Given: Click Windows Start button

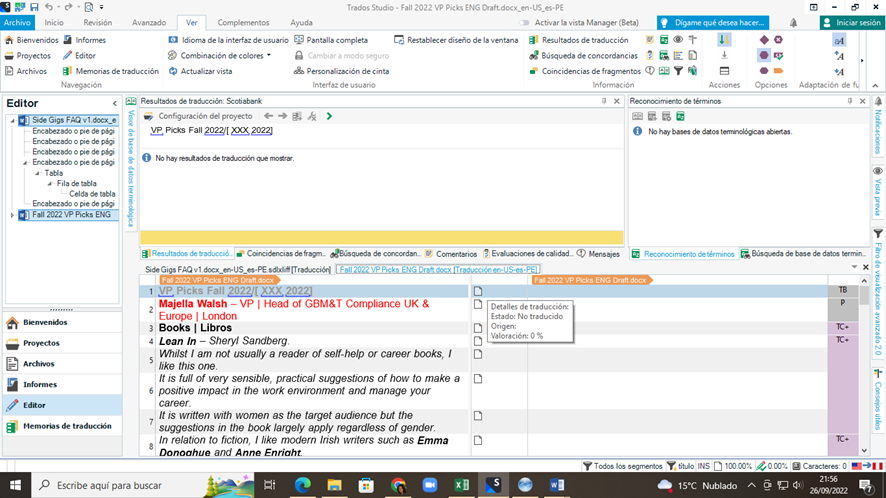Looking at the screenshot, I should point(15,485).
